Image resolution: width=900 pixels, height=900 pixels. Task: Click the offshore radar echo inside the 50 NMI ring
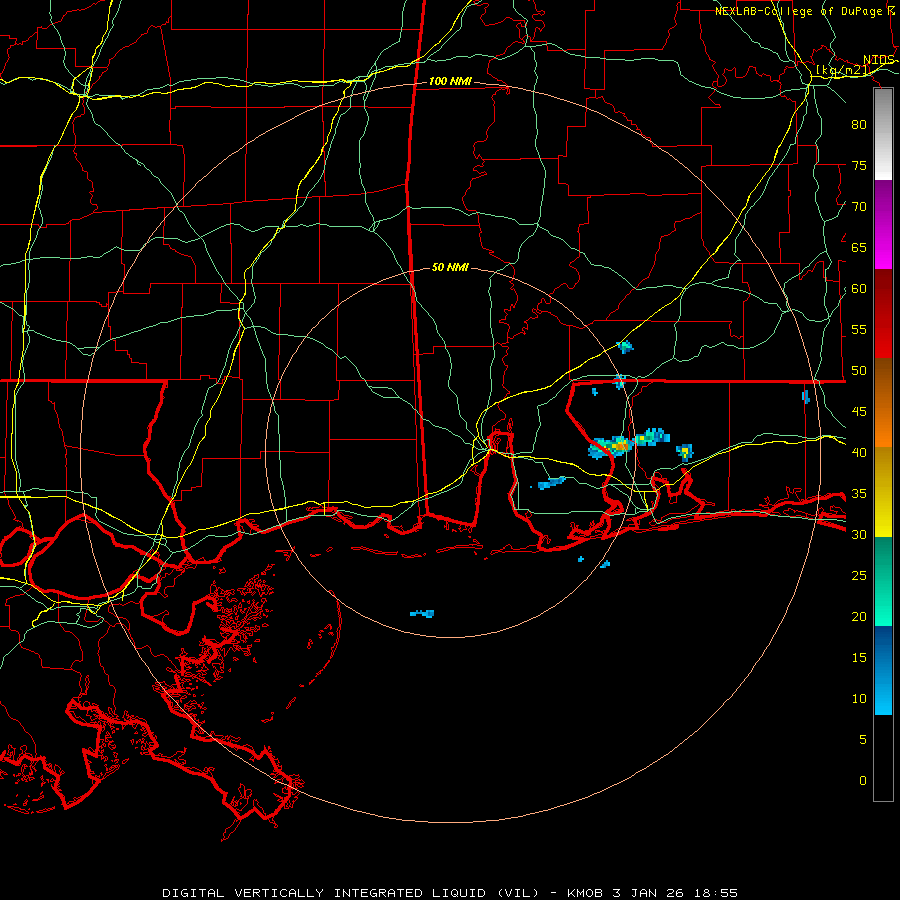coord(422,614)
